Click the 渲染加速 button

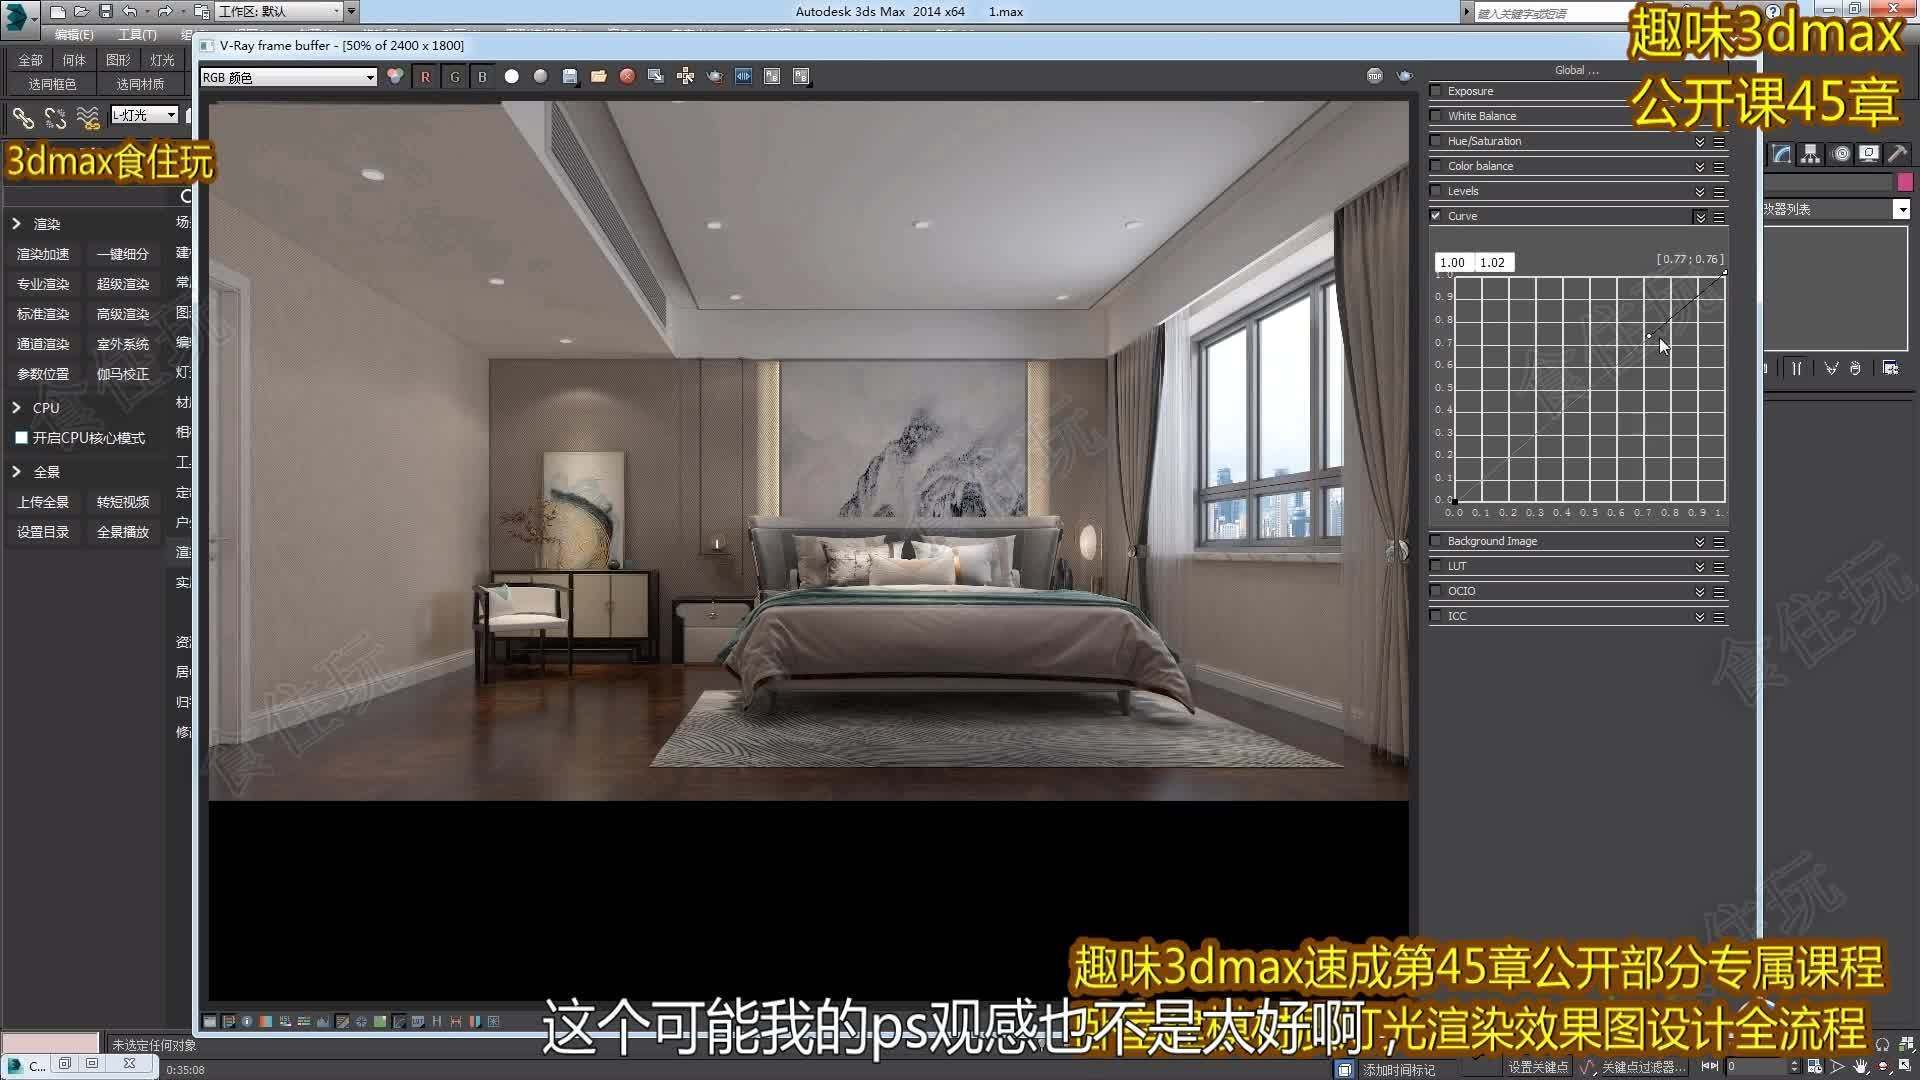coord(43,254)
